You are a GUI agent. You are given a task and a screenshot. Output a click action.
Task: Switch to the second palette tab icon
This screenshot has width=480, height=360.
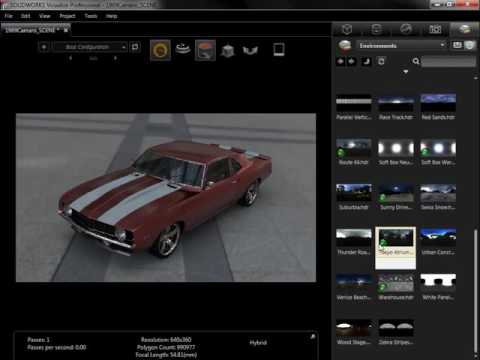[x=376, y=29]
